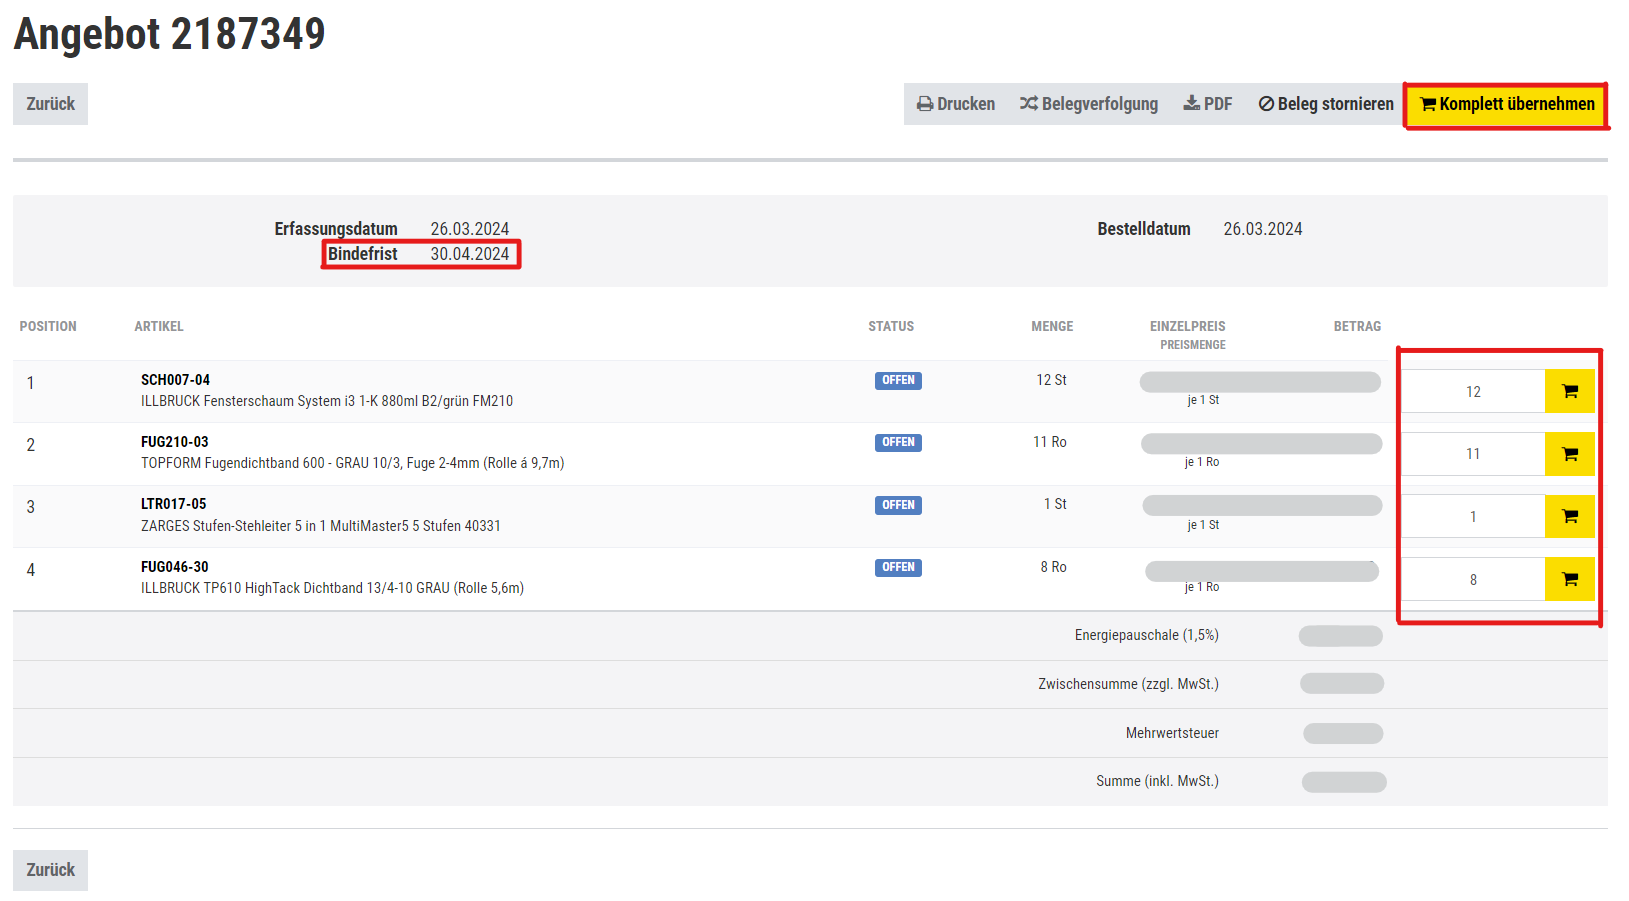The image size is (1629, 901).
Task: Add FUG210-03 Fugendichtband to cart
Action: point(1569,454)
